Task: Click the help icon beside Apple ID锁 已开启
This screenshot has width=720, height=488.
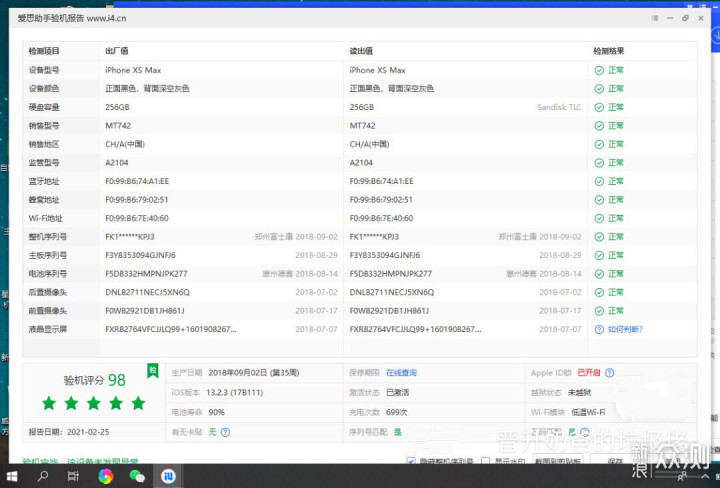Action: coord(609,373)
